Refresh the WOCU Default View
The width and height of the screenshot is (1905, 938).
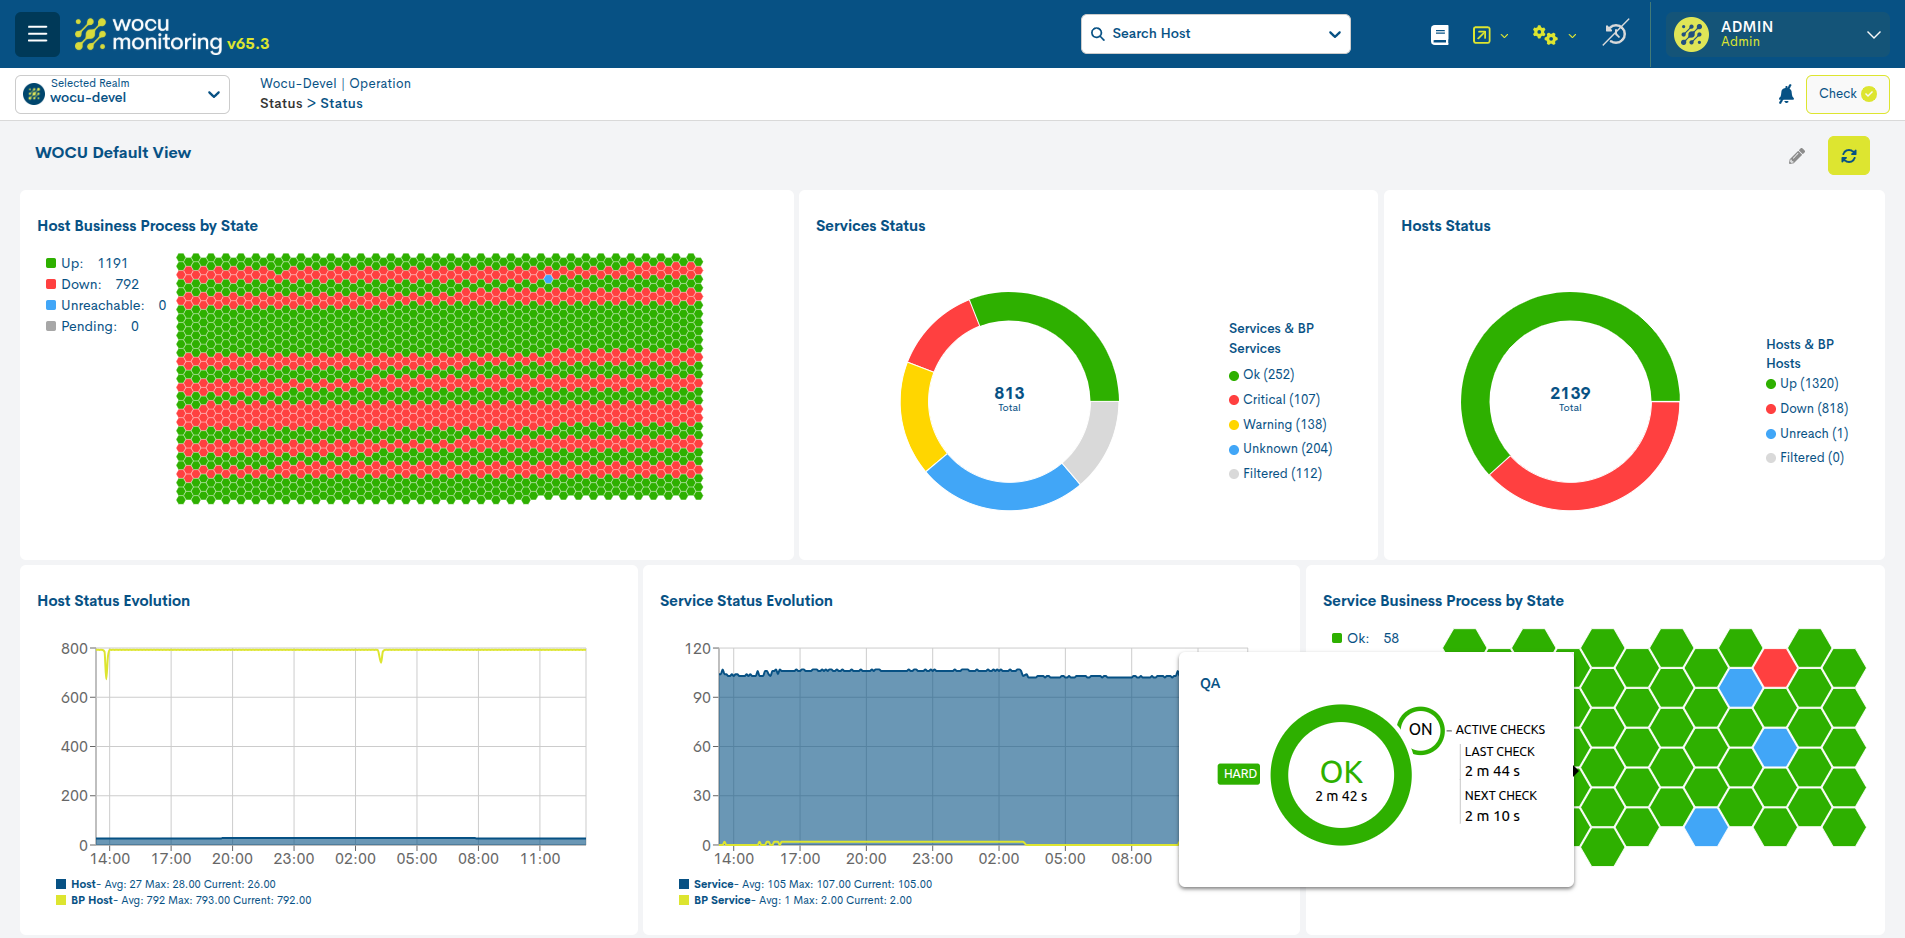pos(1848,156)
